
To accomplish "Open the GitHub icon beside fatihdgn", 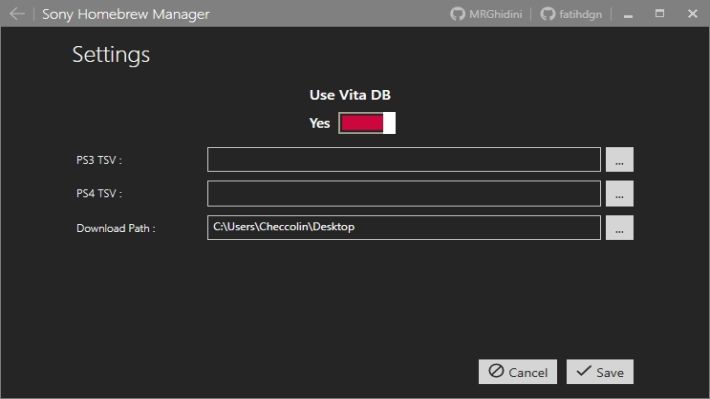I will pos(547,14).
